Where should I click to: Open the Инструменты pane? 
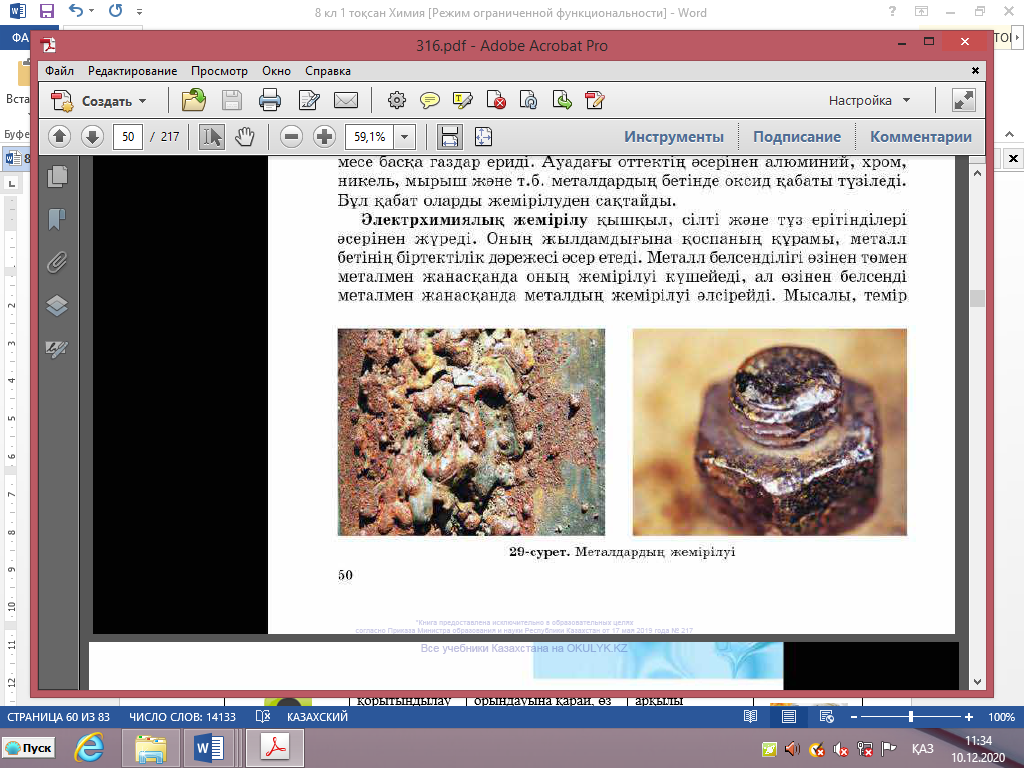coord(674,137)
